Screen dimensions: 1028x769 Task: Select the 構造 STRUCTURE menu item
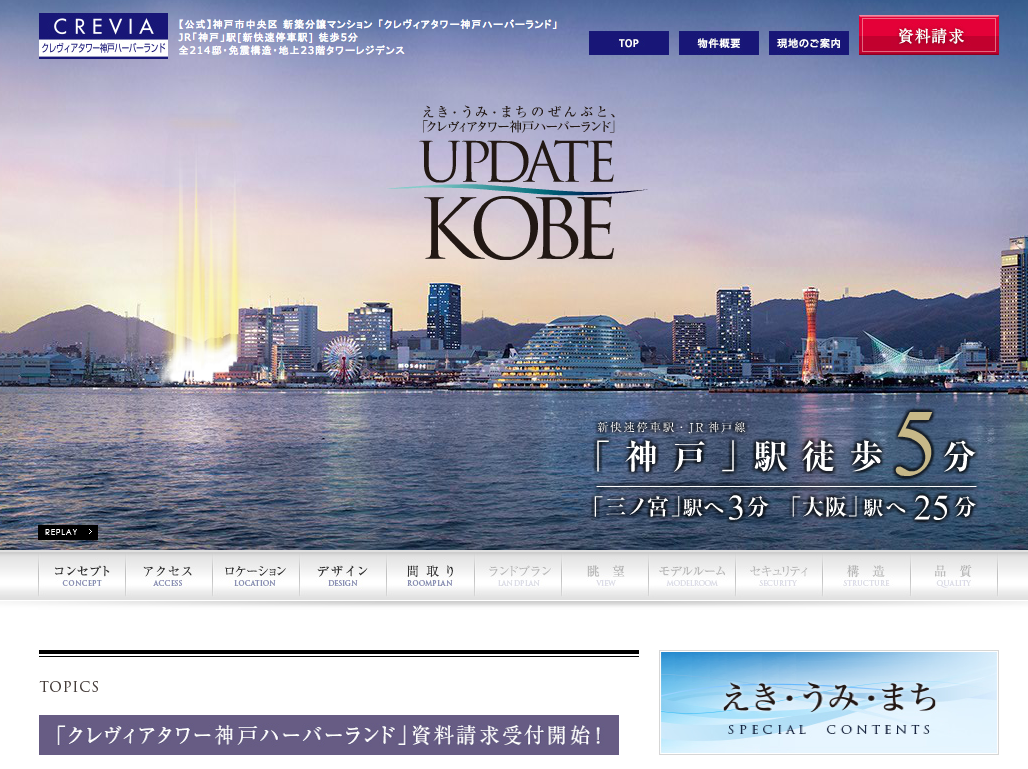[865, 576]
